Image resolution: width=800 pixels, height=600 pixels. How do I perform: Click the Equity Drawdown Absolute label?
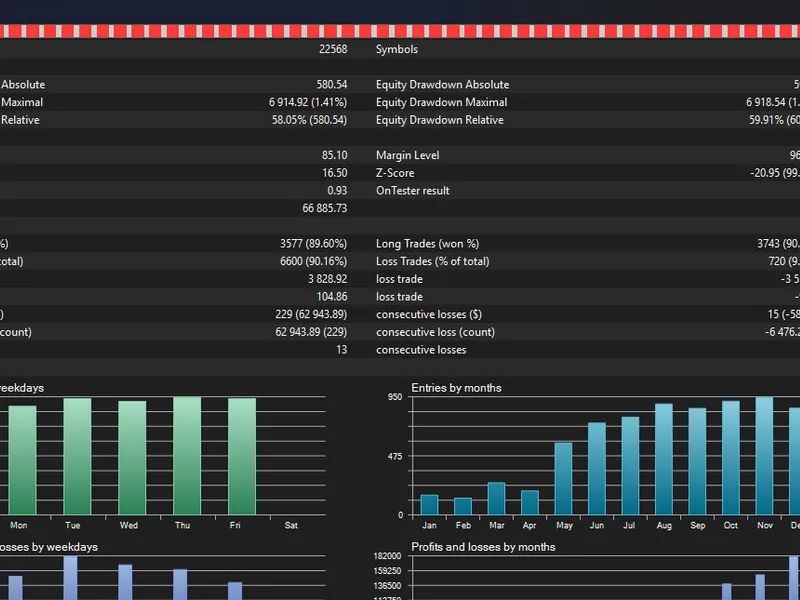(x=442, y=85)
